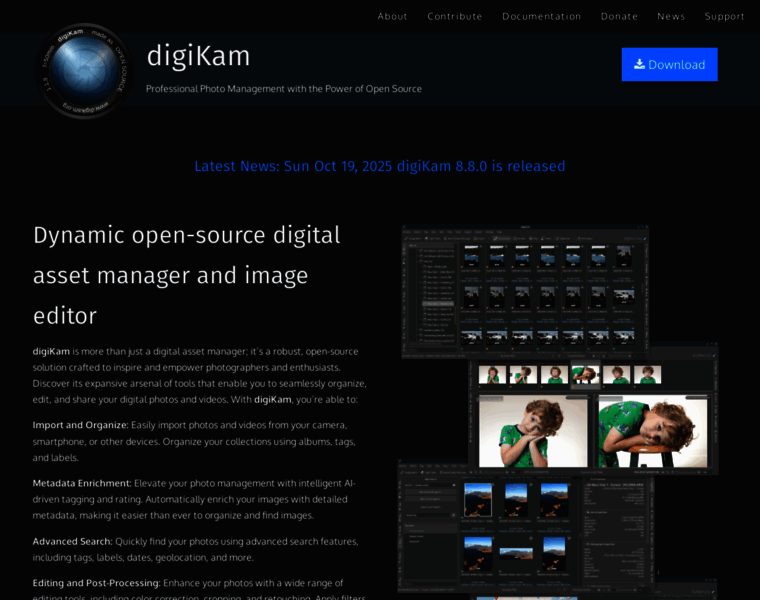Click the 'Metadata Enrichment:' label
This screenshot has width=760, height=600.
pos(82,483)
